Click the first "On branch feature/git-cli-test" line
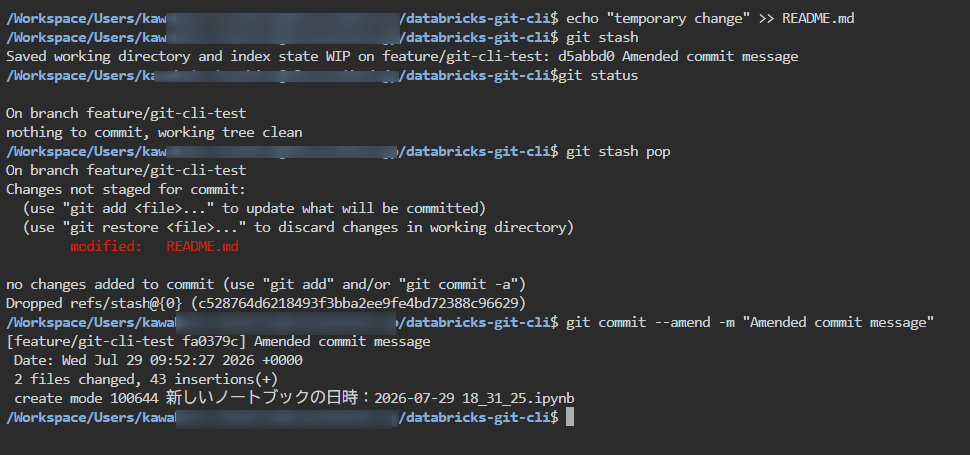Screen dimensions: 970x455 [126, 113]
